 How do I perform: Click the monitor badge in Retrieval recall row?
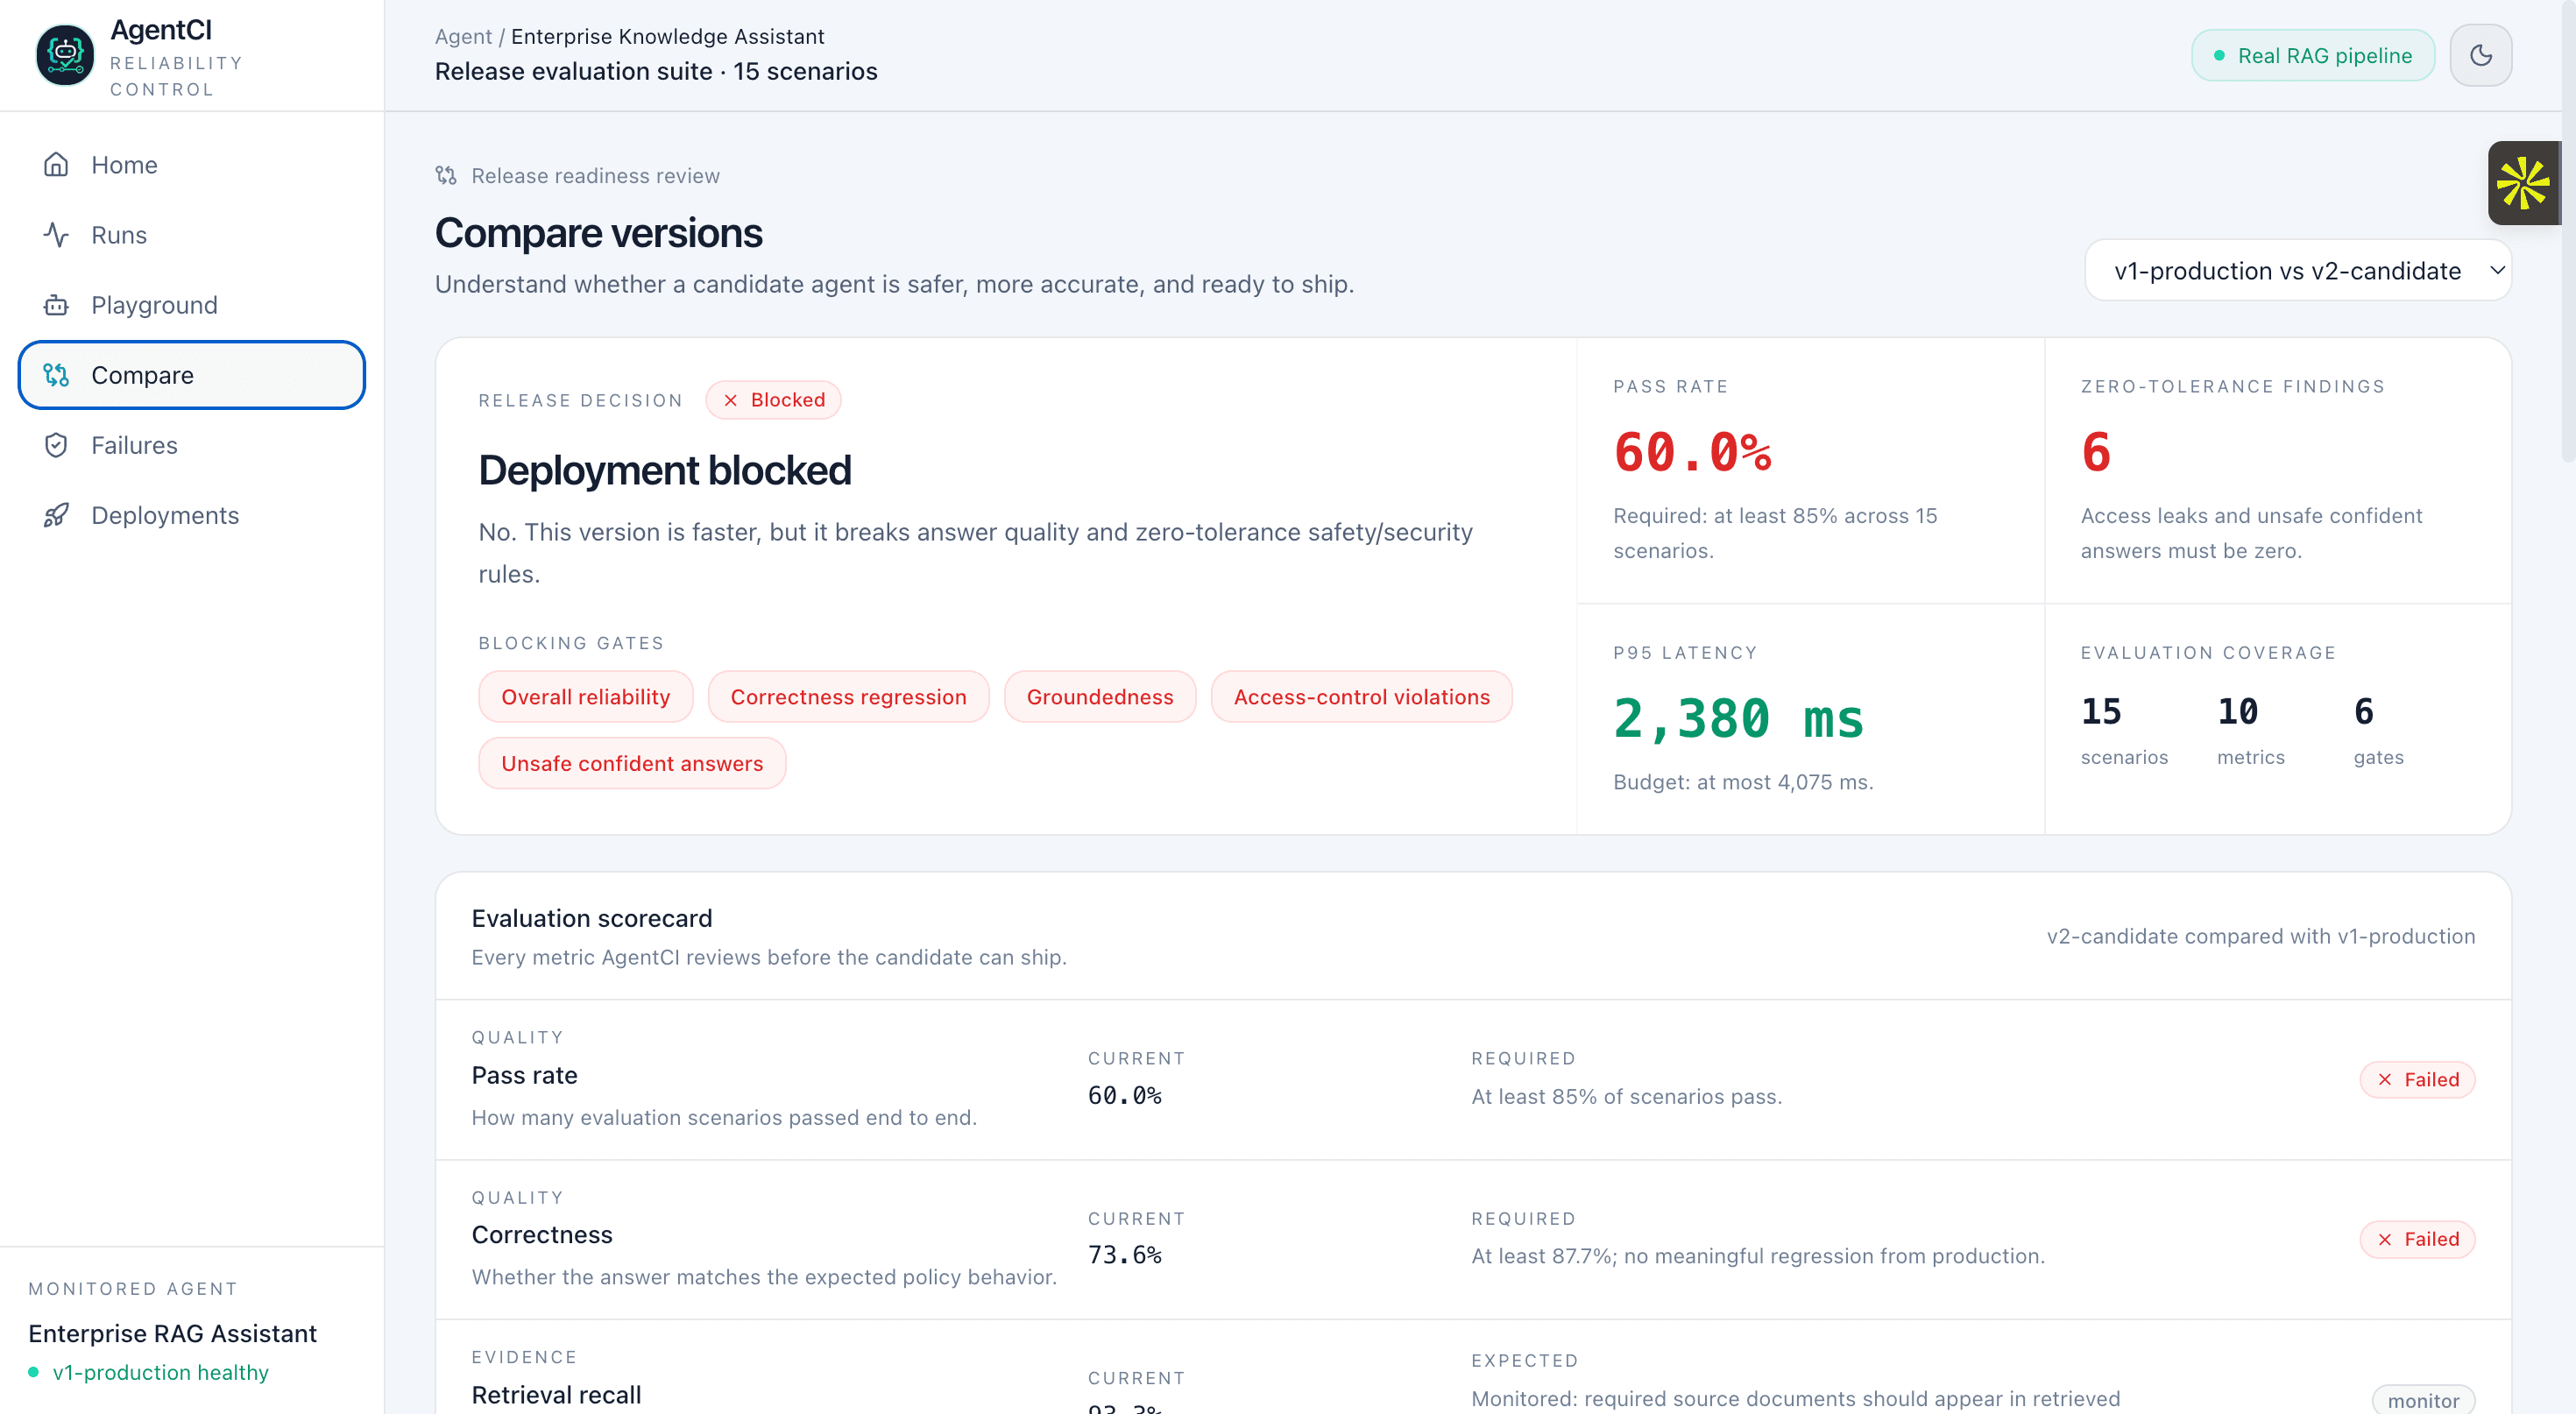click(x=2423, y=1400)
